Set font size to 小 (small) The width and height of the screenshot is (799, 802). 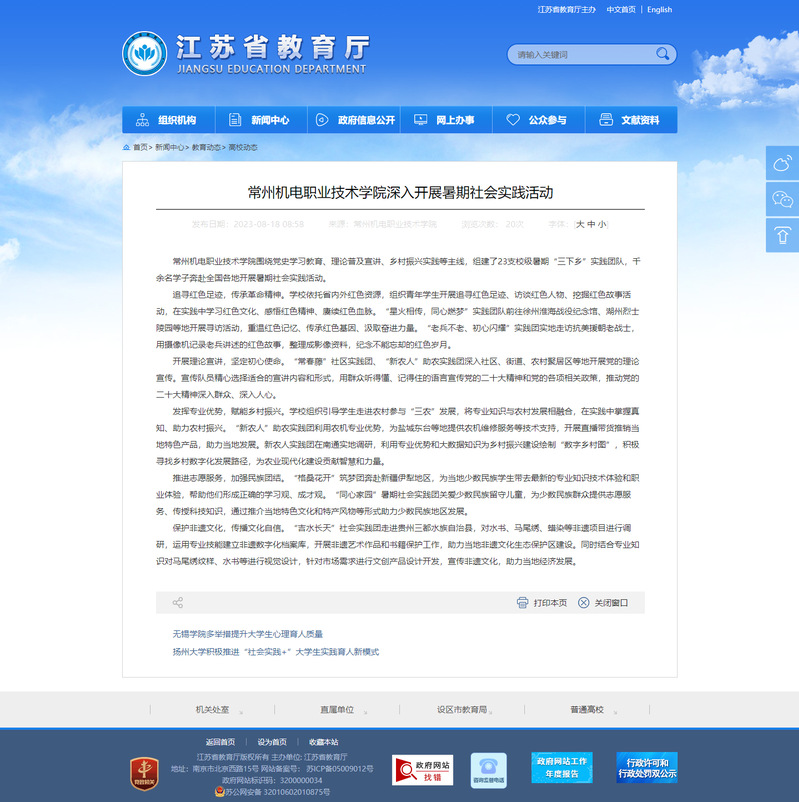[601, 225]
